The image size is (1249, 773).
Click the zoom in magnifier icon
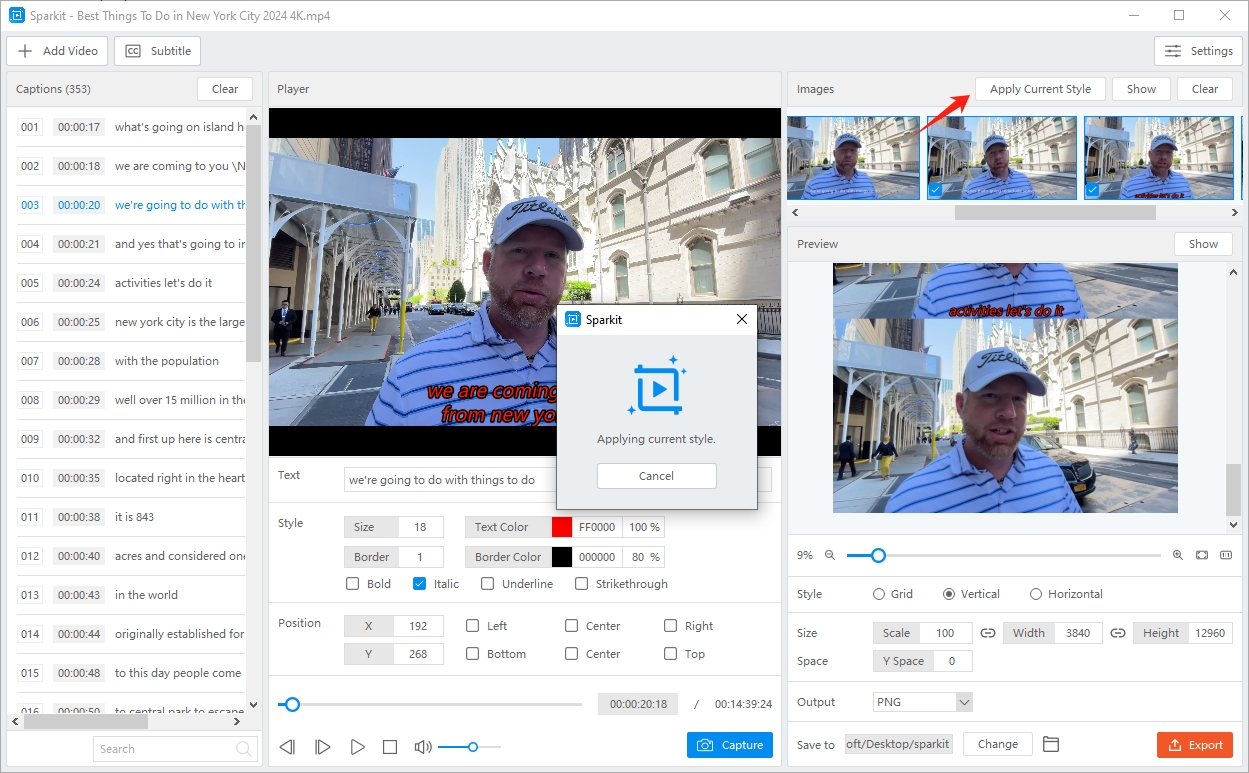pos(1177,555)
